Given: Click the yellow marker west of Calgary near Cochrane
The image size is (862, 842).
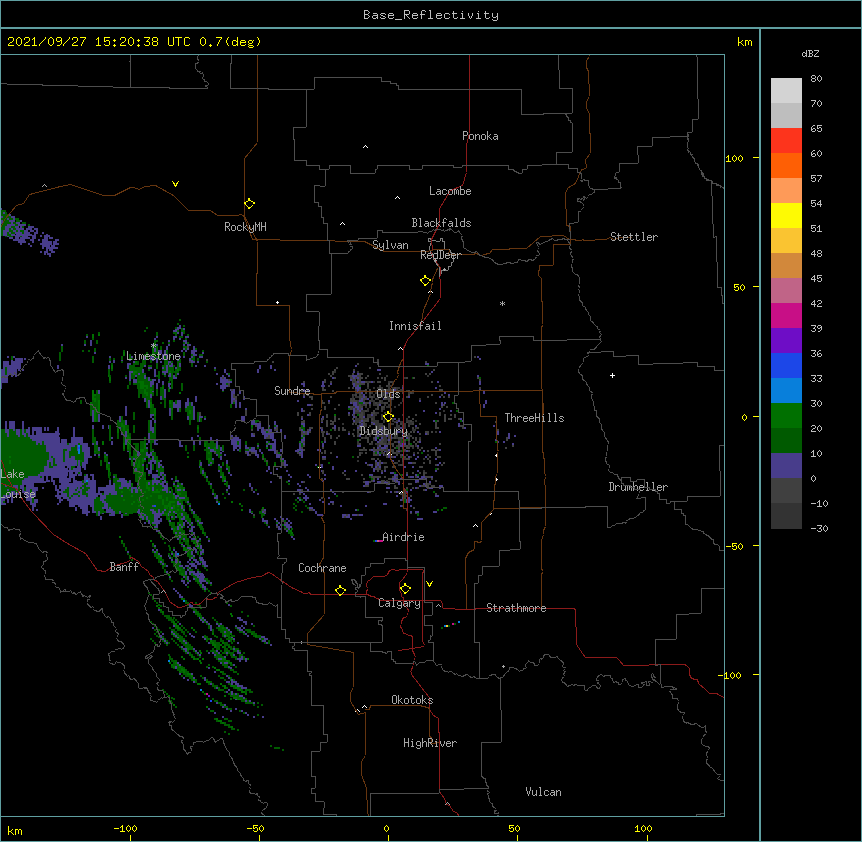Looking at the screenshot, I should tap(340, 590).
